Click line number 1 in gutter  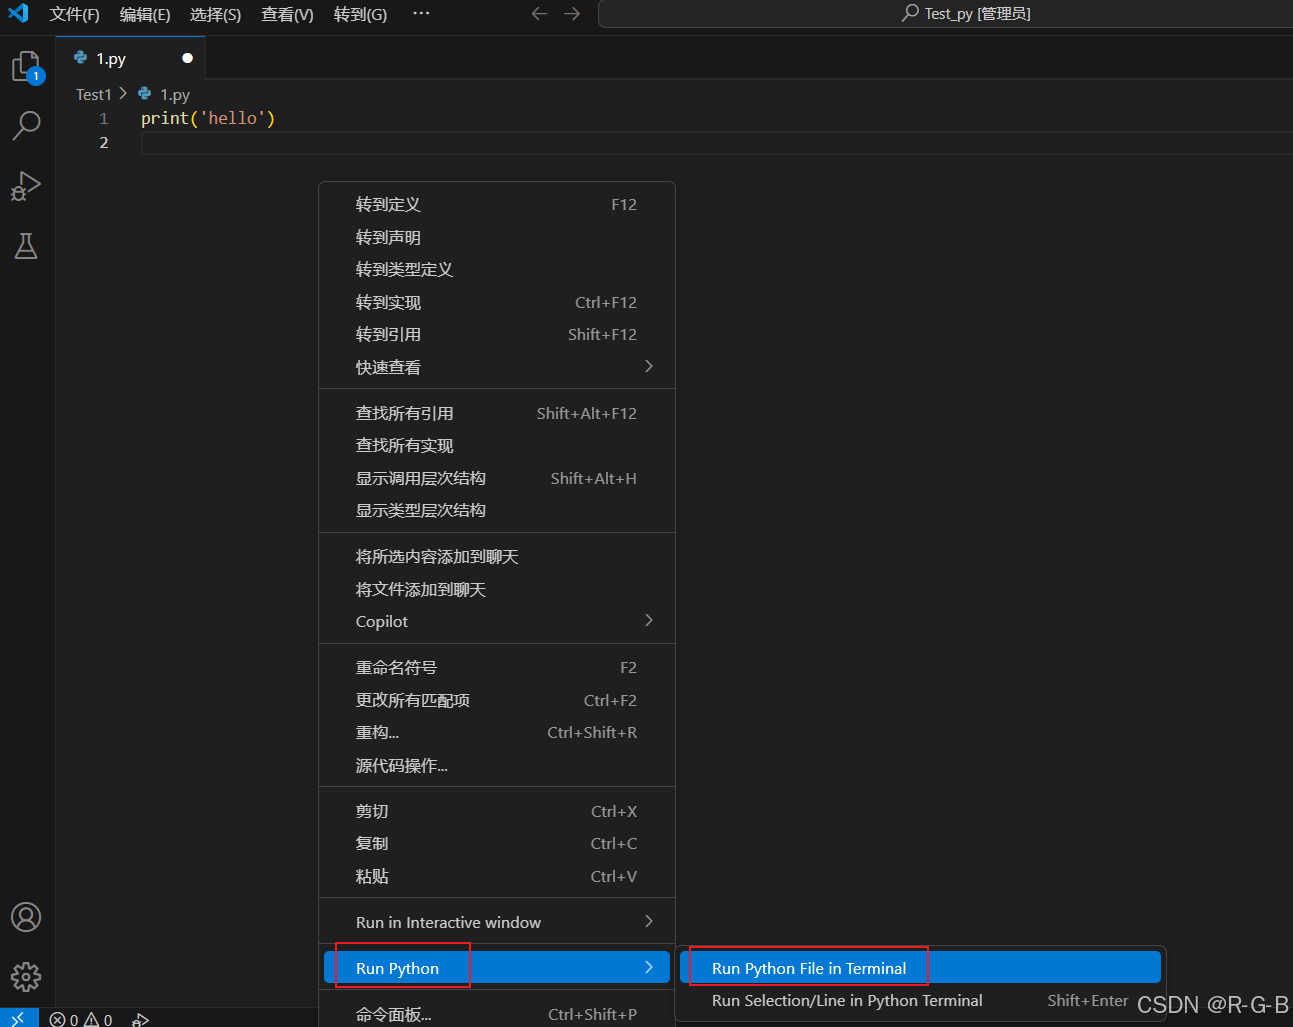pos(104,118)
